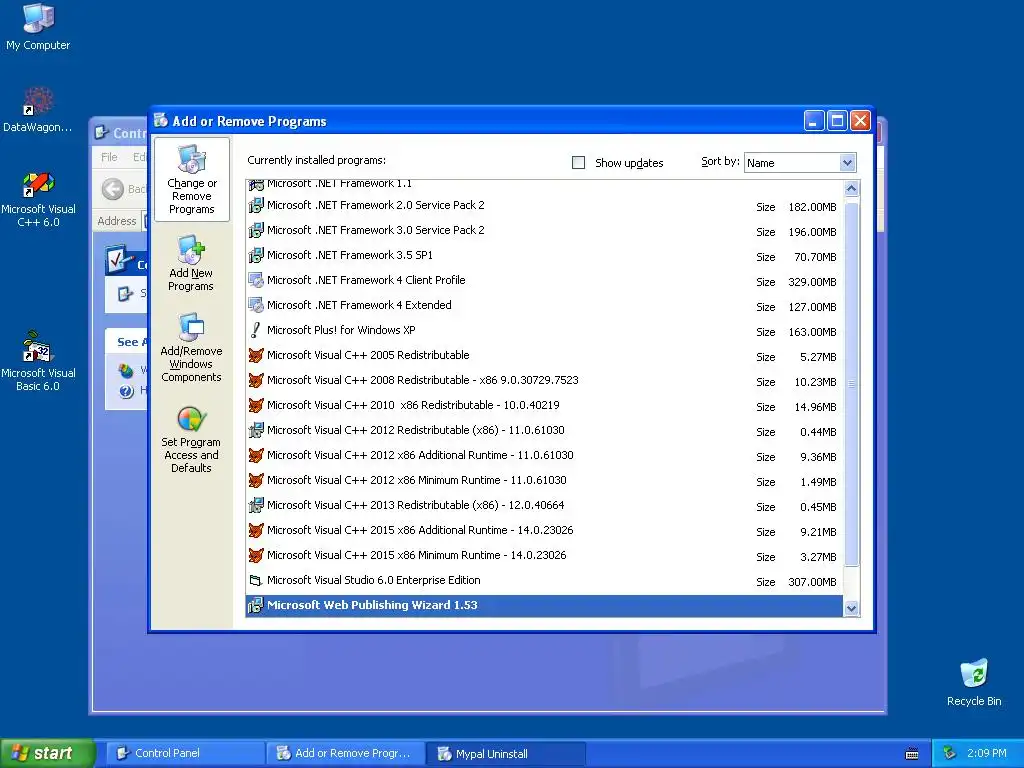Click the keyboard icon in the taskbar
The width and height of the screenshot is (1024, 768).
click(912, 754)
